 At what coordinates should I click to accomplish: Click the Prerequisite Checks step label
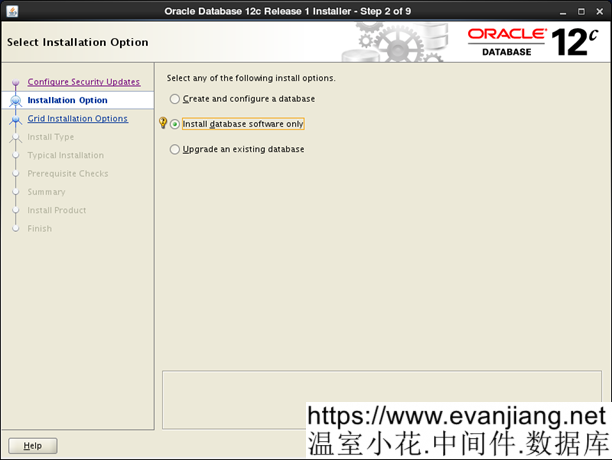tap(67, 174)
